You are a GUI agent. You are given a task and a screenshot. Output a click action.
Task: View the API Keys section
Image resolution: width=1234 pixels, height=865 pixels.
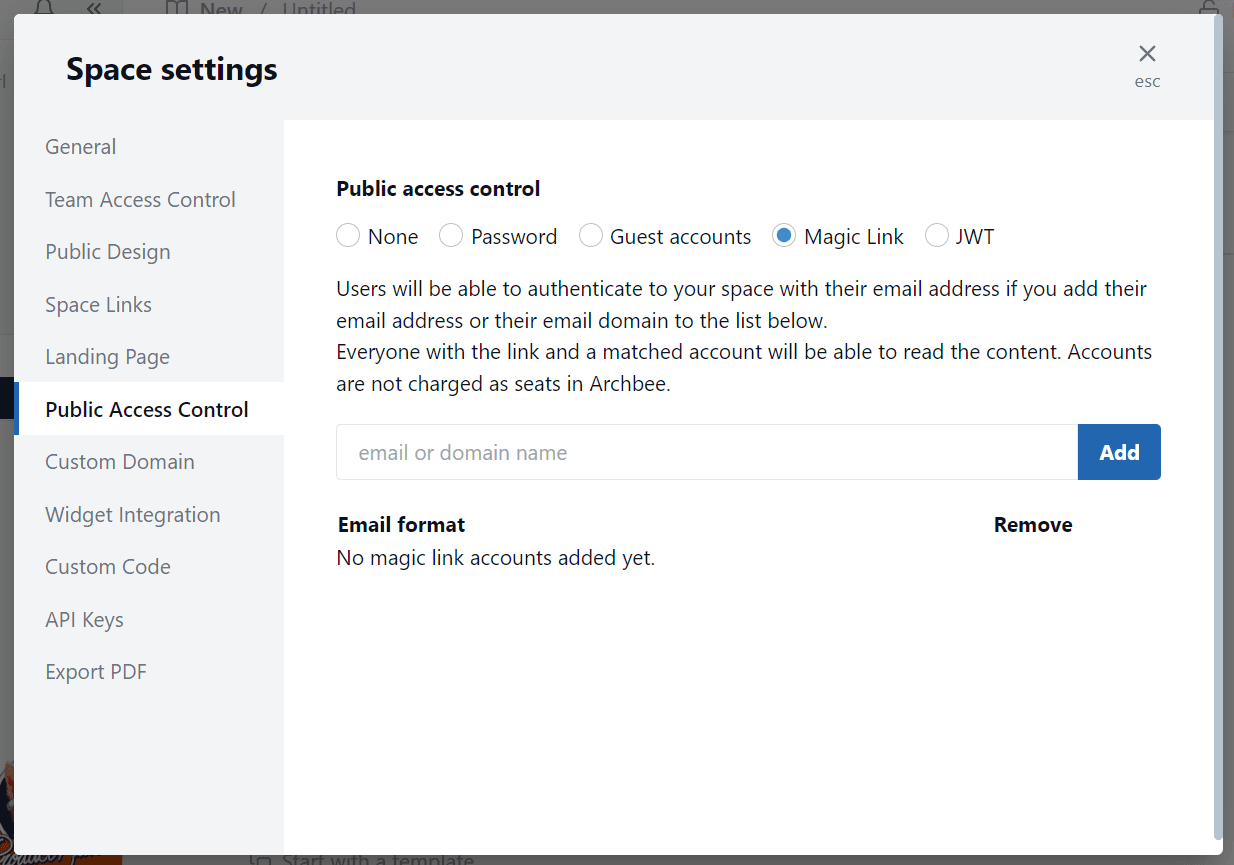[85, 620]
